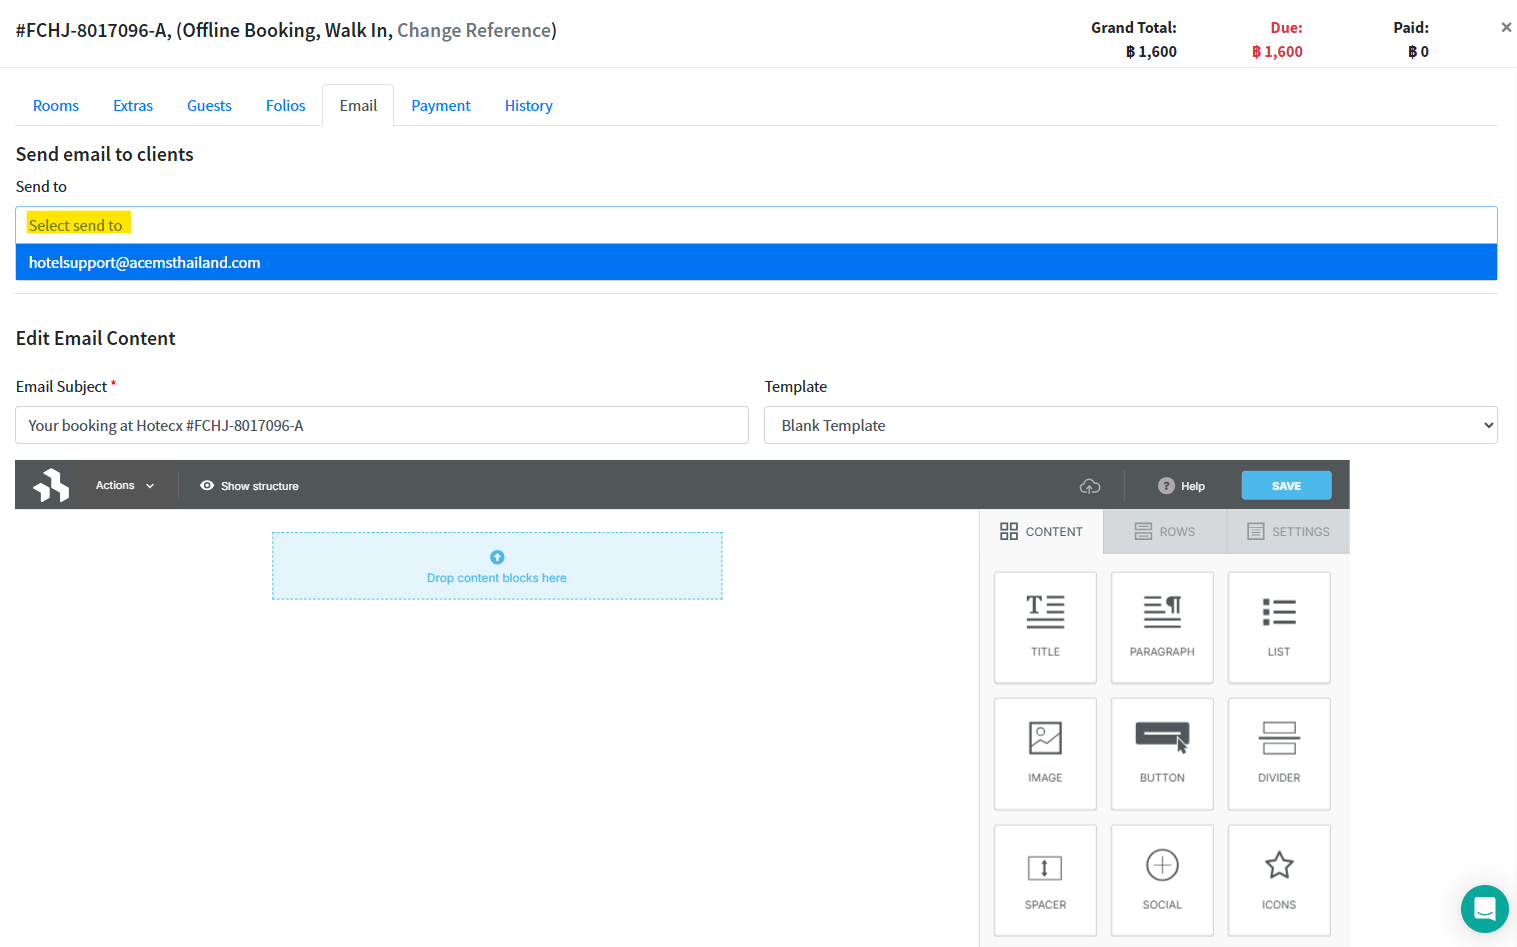Select the Spacer content block
Screen dimensions: 1517x947
(1045, 880)
